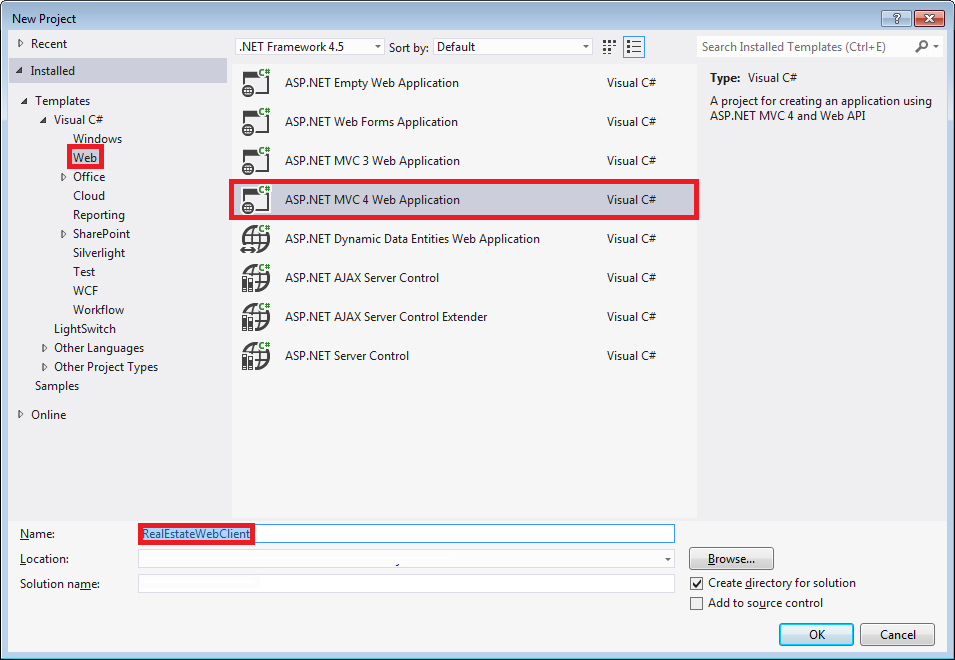The width and height of the screenshot is (955, 660).
Task: Click the ASP.NET Server Control template icon
Action: (256, 356)
